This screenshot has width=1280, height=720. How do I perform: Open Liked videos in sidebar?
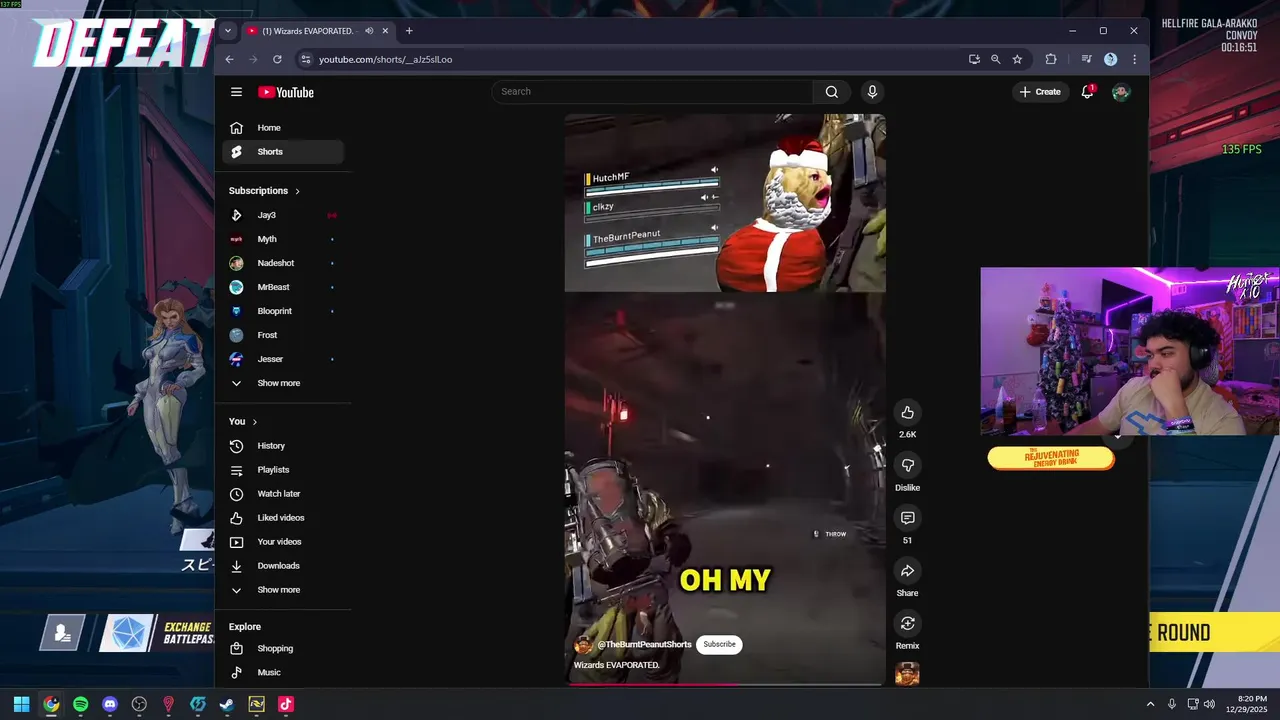coord(283,518)
